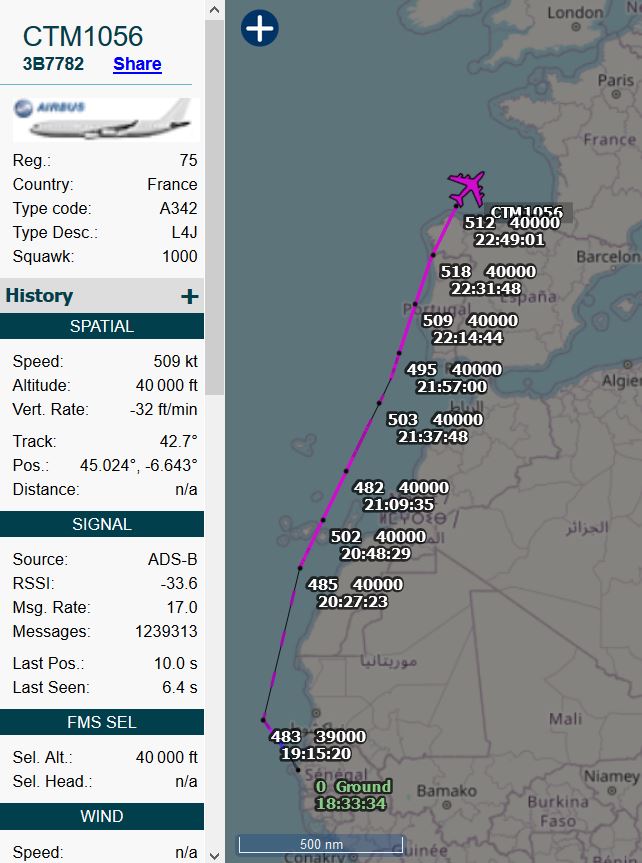The width and height of the screenshot is (642, 863).
Task: Click the 19:15:20 track point label
Action: tap(316, 753)
